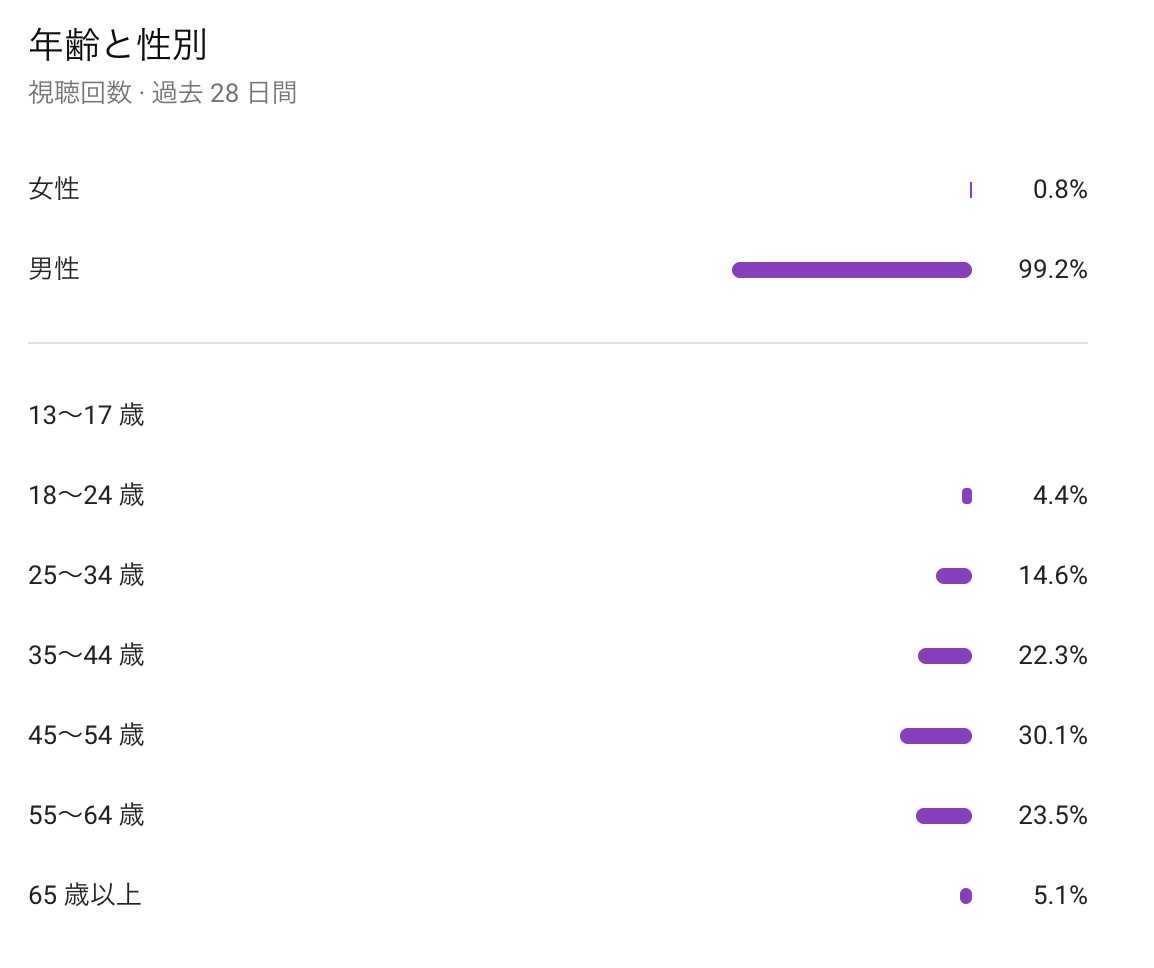Image resolution: width=1154 pixels, height=968 pixels.
Task: Select the 55〜64 歳 age label
Action: click(86, 815)
